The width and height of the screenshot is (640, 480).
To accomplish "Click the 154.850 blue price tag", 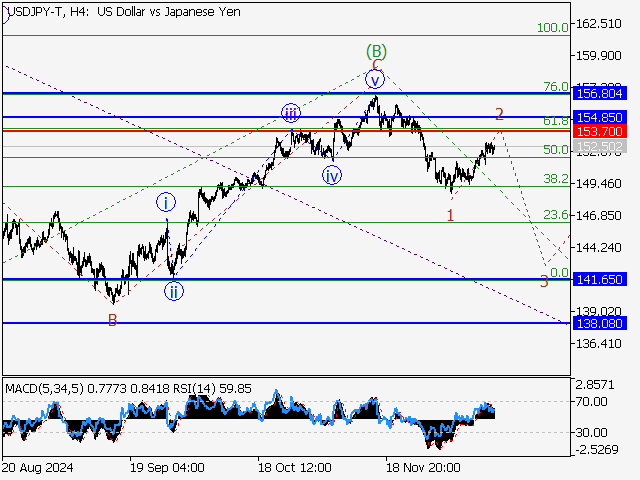I will (x=600, y=117).
